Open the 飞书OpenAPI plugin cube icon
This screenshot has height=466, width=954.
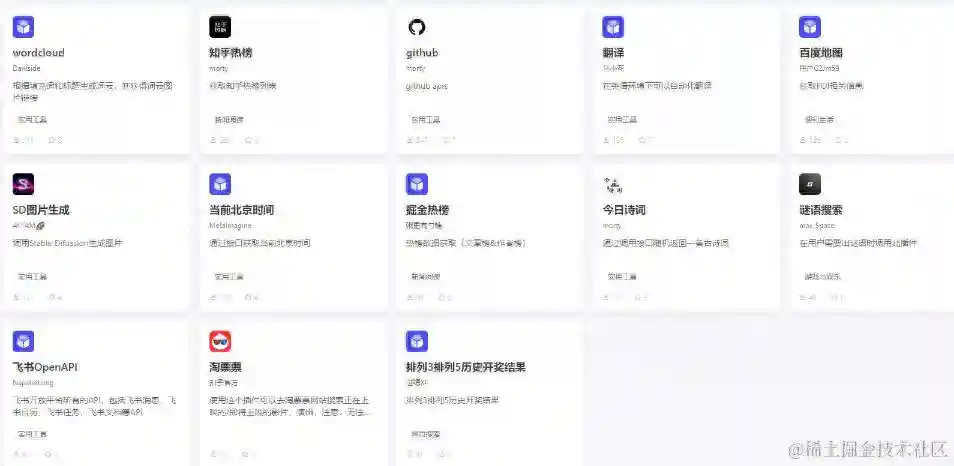pyautogui.click(x=23, y=341)
